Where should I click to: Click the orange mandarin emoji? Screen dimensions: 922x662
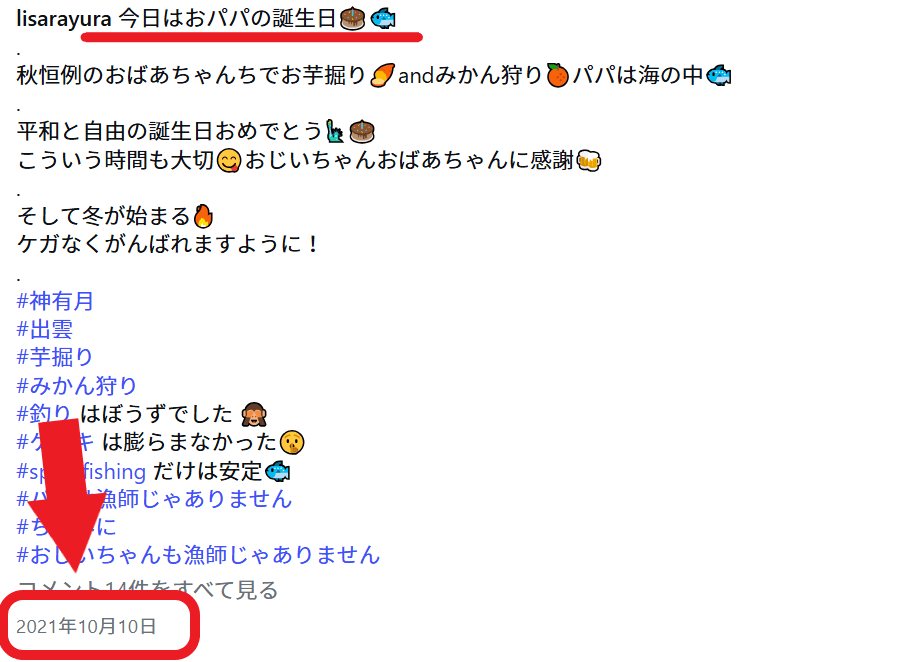[557, 75]
